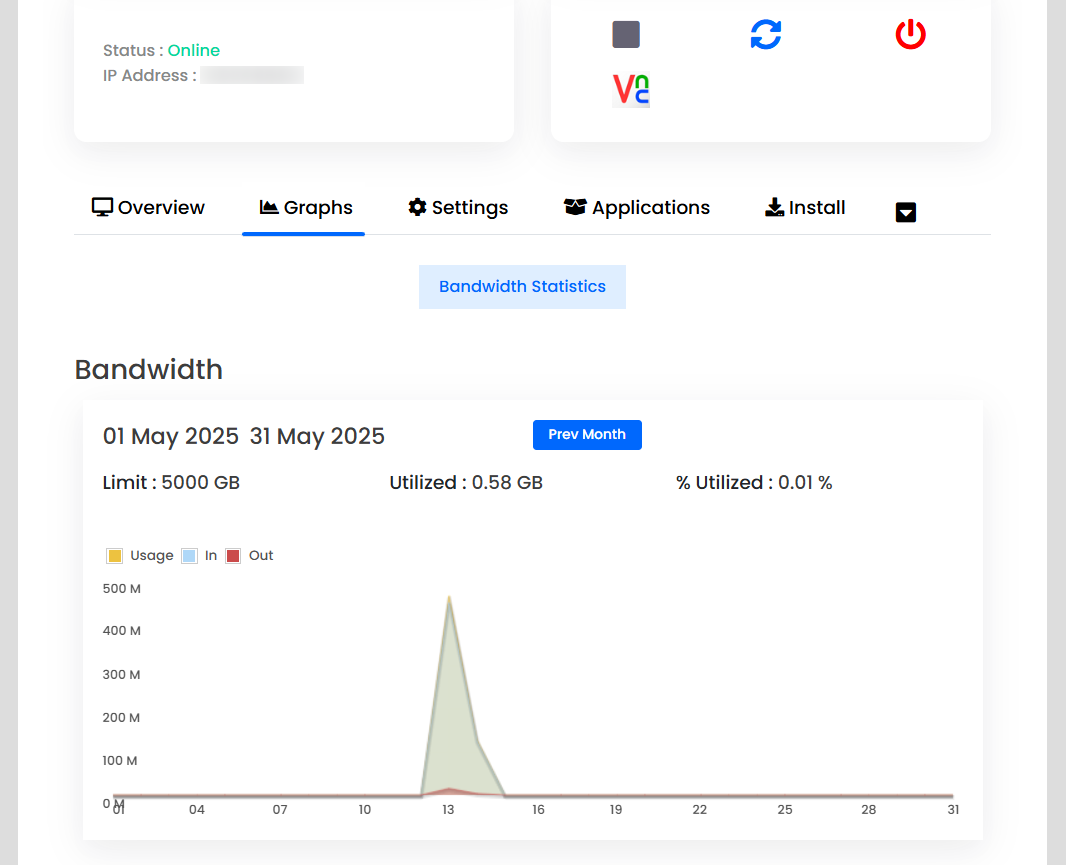
Task: Click the blurred IP Address value
Action: 252,75
